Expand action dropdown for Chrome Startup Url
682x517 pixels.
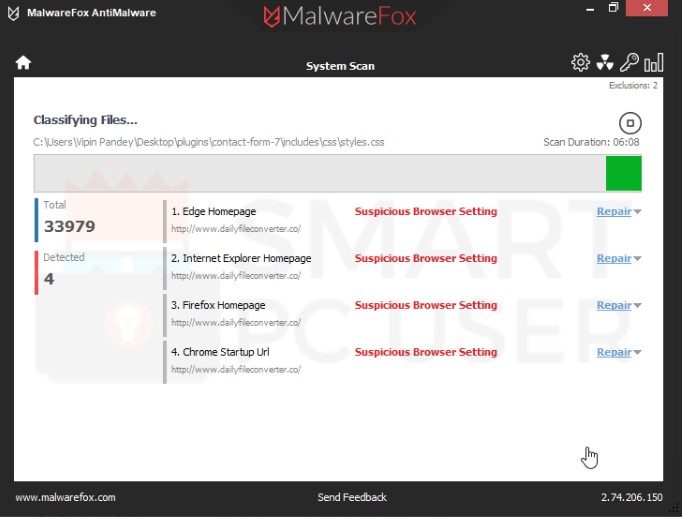coord(637,353)
